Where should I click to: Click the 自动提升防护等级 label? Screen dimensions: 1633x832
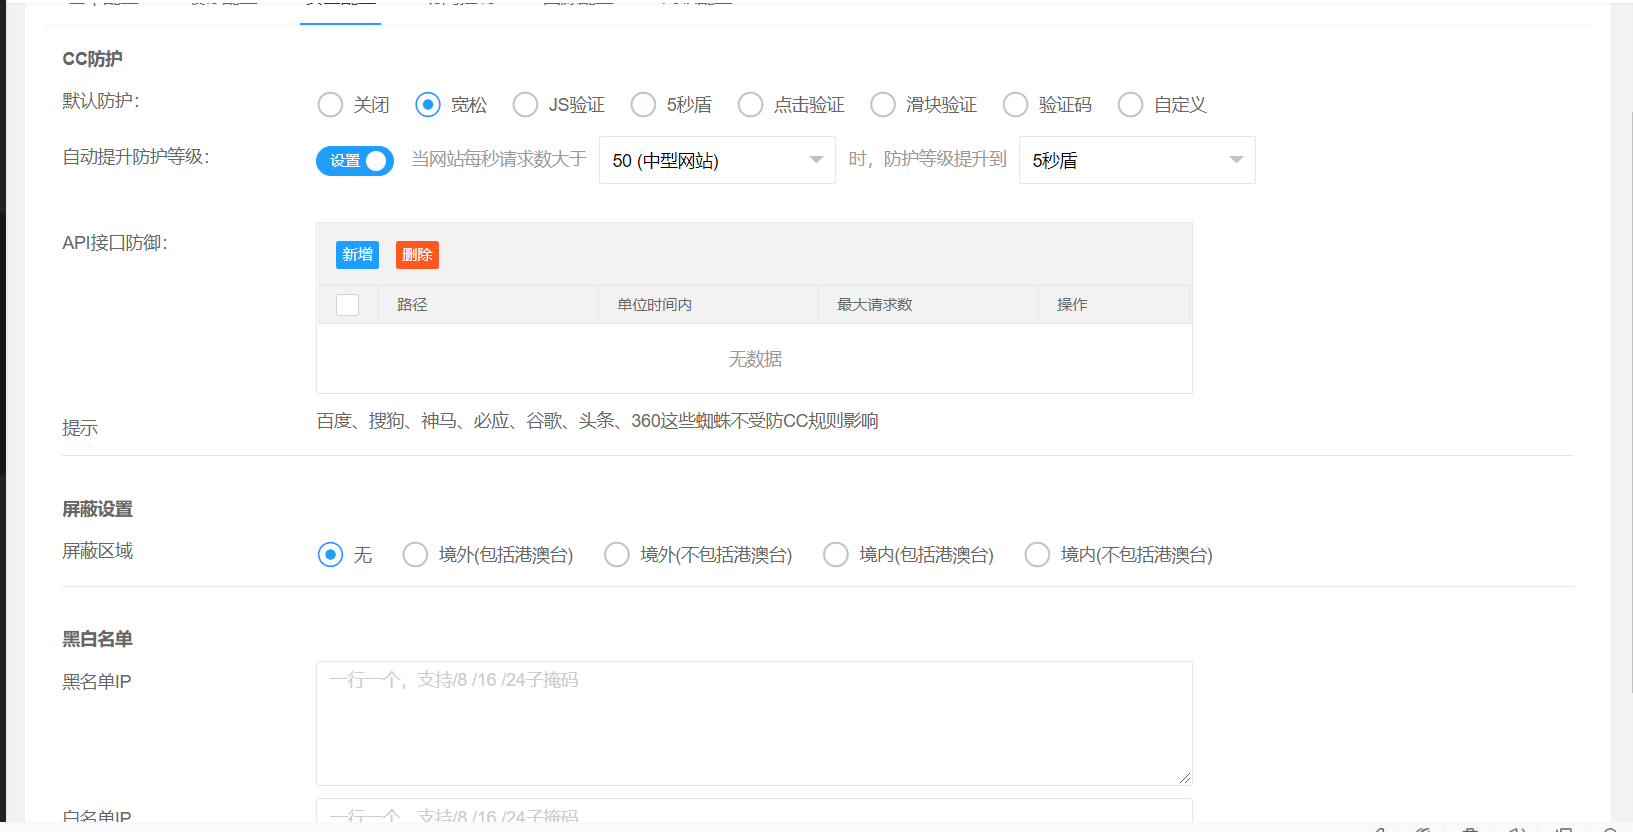pyautogui.click(x=136, y=157)
